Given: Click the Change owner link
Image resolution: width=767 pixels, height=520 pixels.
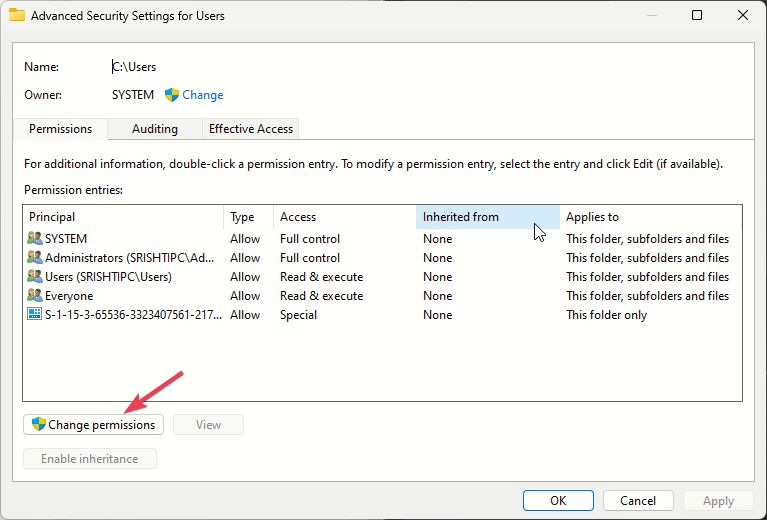Looking at the screenshot, I should pos(203,95).
